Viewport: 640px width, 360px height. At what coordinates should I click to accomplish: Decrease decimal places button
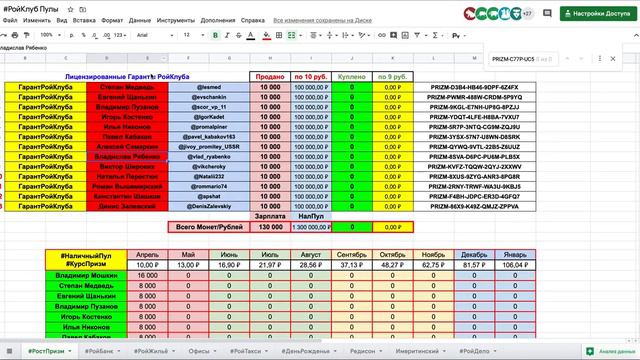(x=95, y=36)
